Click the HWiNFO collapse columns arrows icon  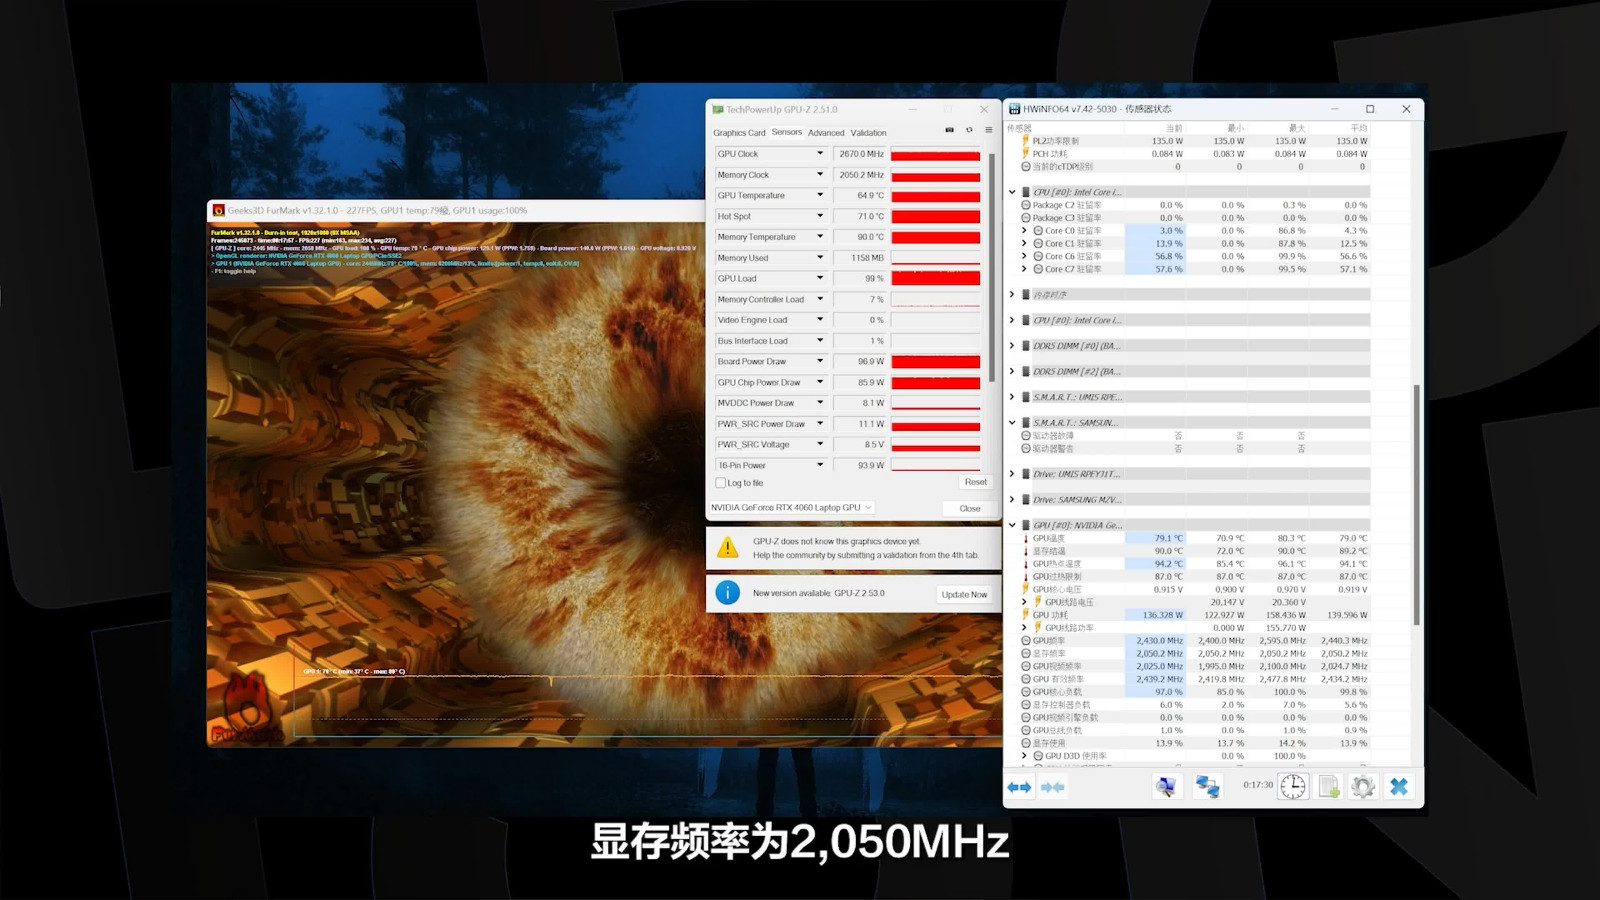1052,787
